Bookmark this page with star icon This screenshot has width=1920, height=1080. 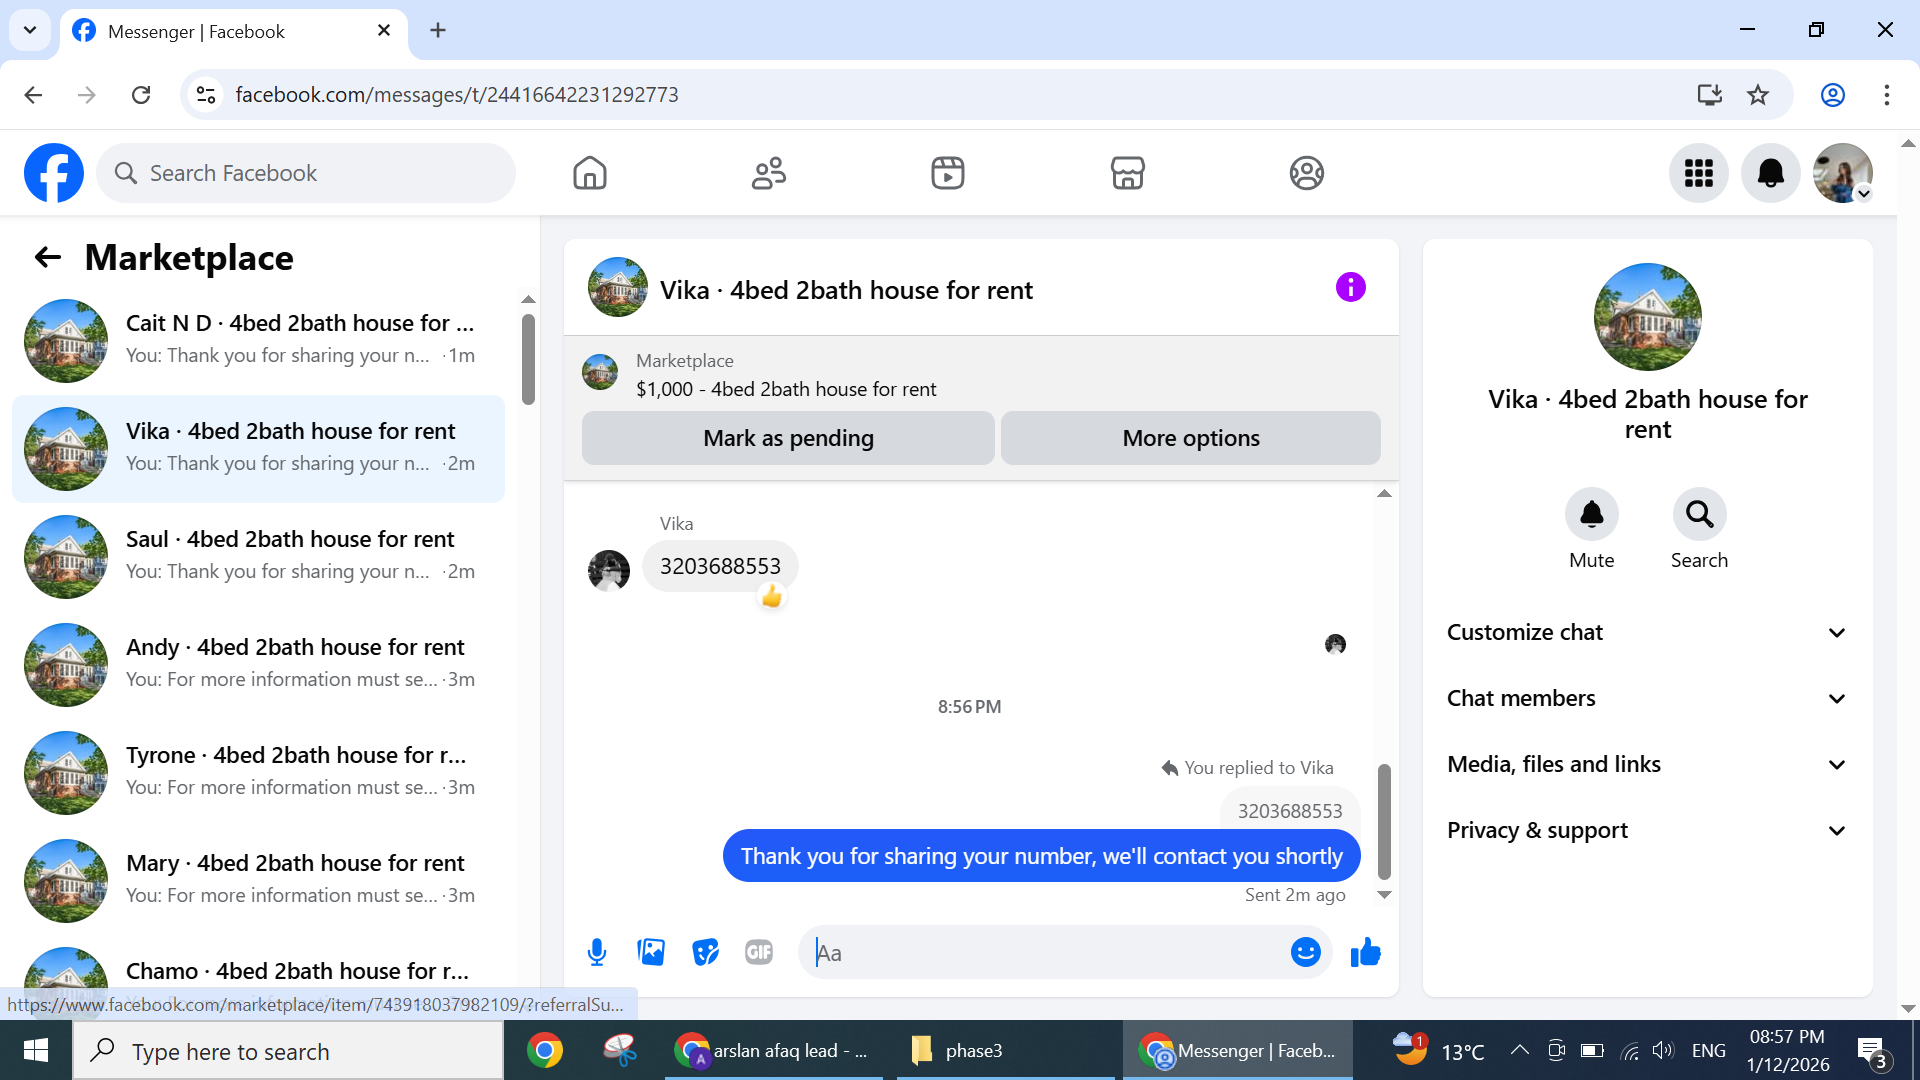click(1757, 95)
